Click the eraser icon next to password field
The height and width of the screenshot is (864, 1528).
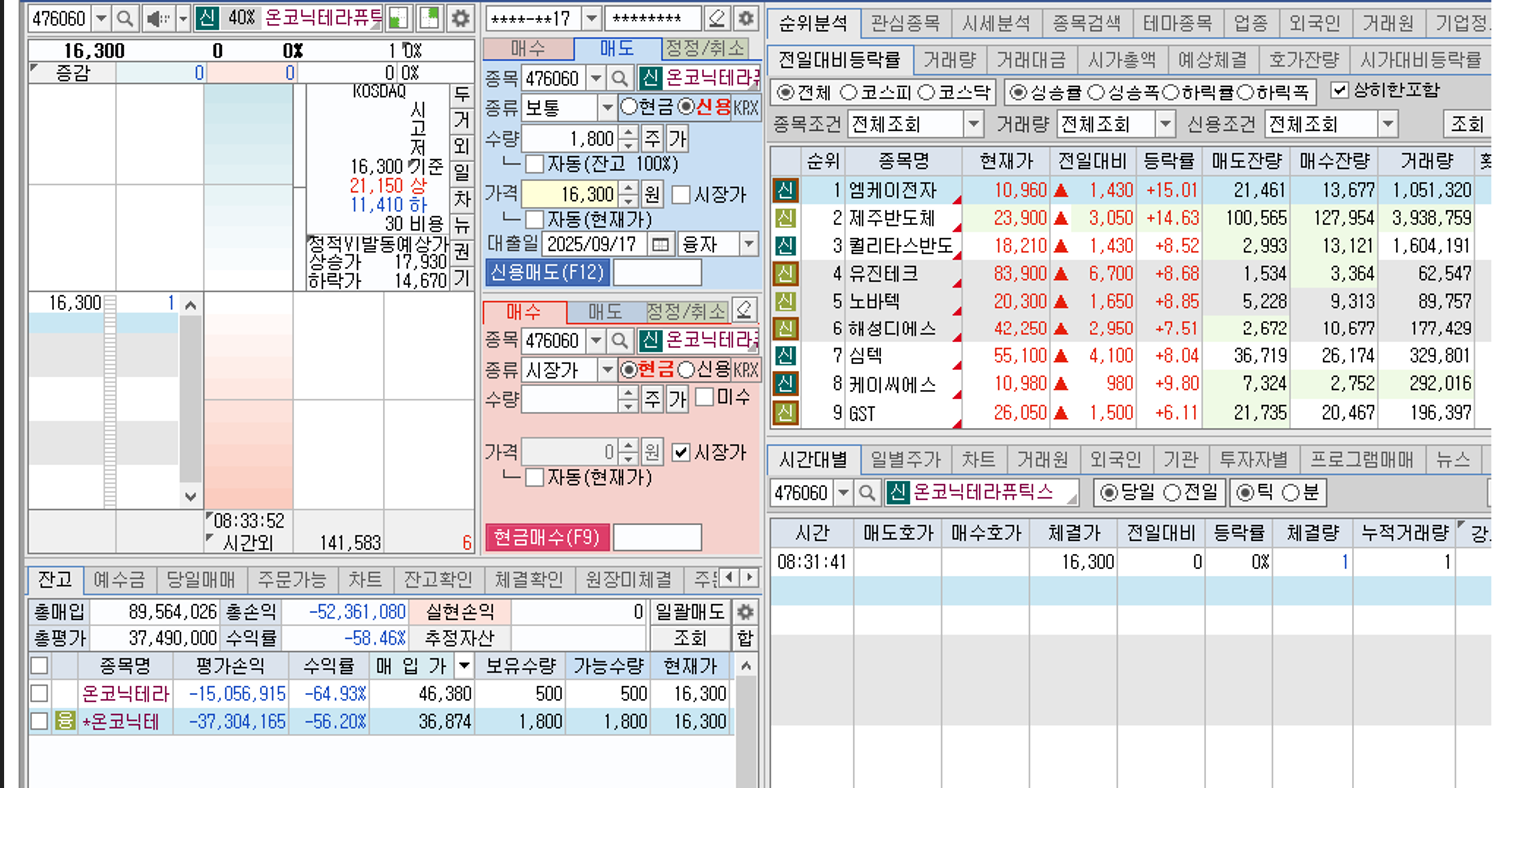pos(717,18)
